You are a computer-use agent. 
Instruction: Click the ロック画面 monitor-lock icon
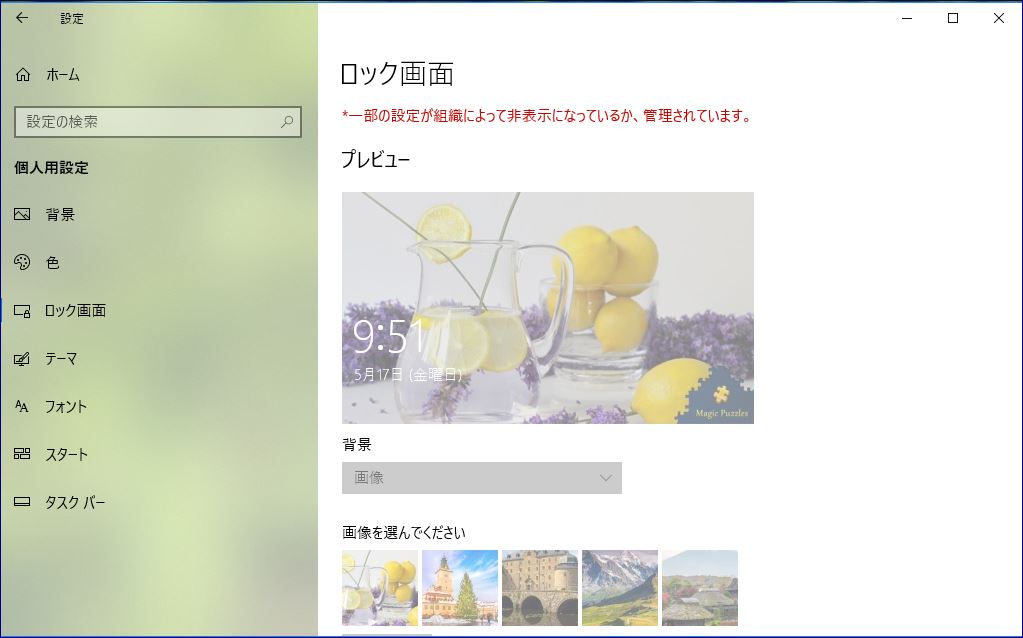(x=22, y=311)
